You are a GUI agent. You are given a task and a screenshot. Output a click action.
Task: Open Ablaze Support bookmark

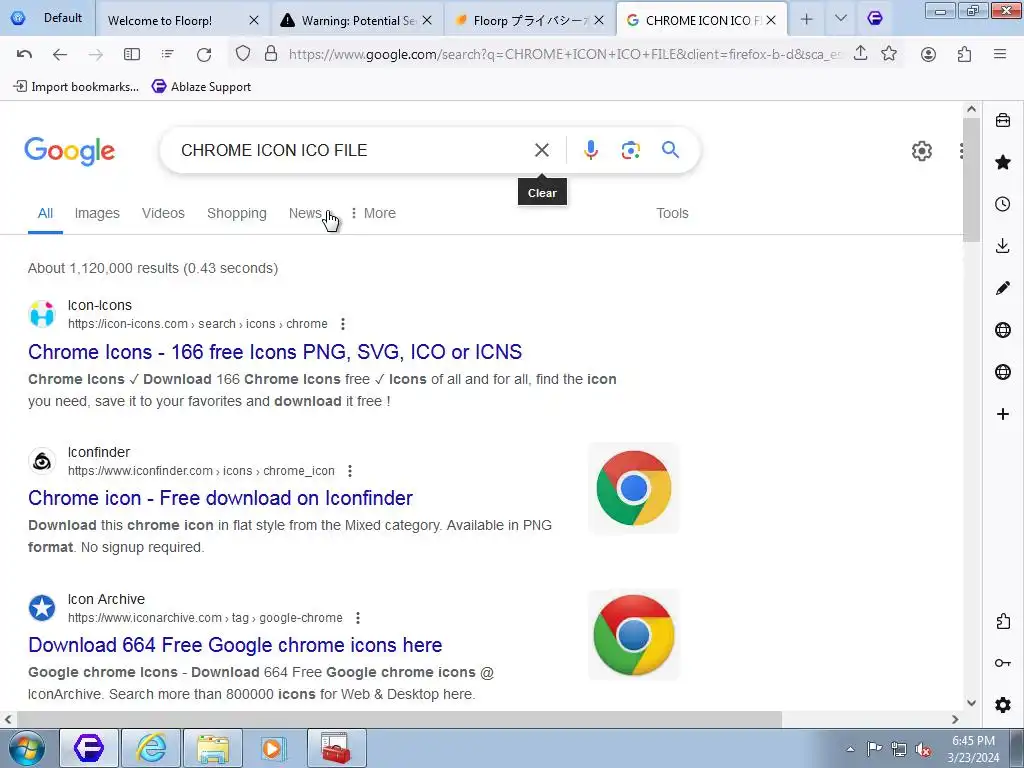[201, 86]
